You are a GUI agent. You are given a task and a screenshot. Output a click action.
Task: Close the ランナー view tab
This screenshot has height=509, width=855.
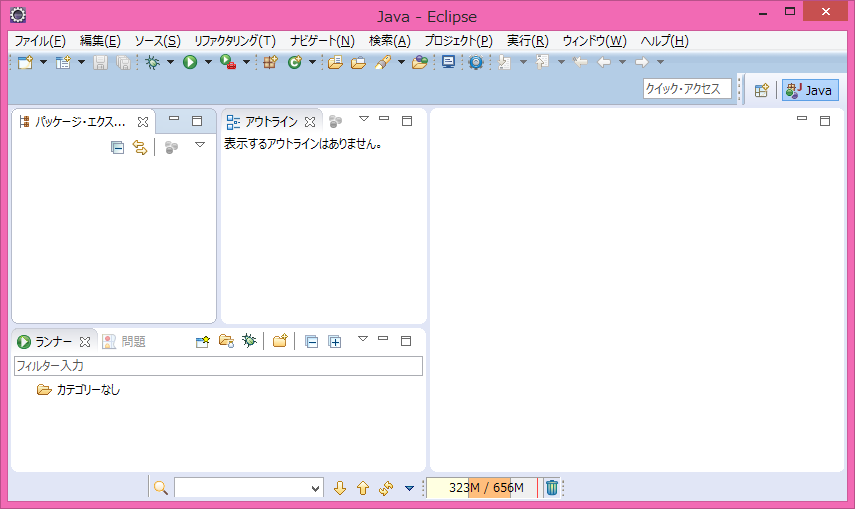point(85,342)
